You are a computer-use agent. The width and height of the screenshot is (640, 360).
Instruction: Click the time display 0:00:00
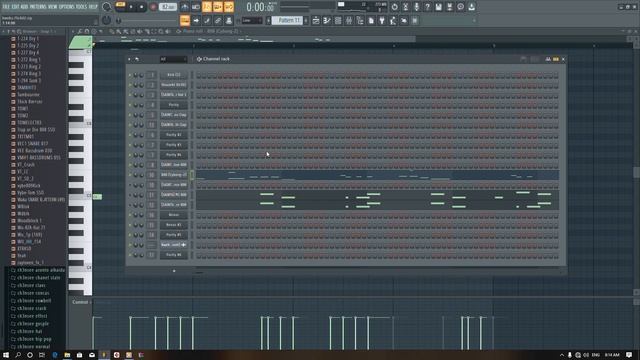coord(260,7)
